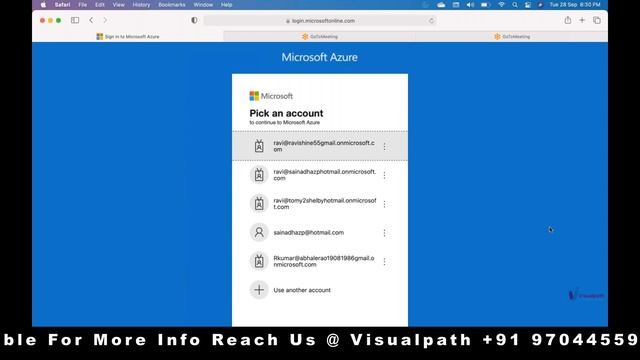Image resolution: width=640 pixels, height=360 pixels.
Task: Click Pick an account heading
Action: (x=286, y=113)
